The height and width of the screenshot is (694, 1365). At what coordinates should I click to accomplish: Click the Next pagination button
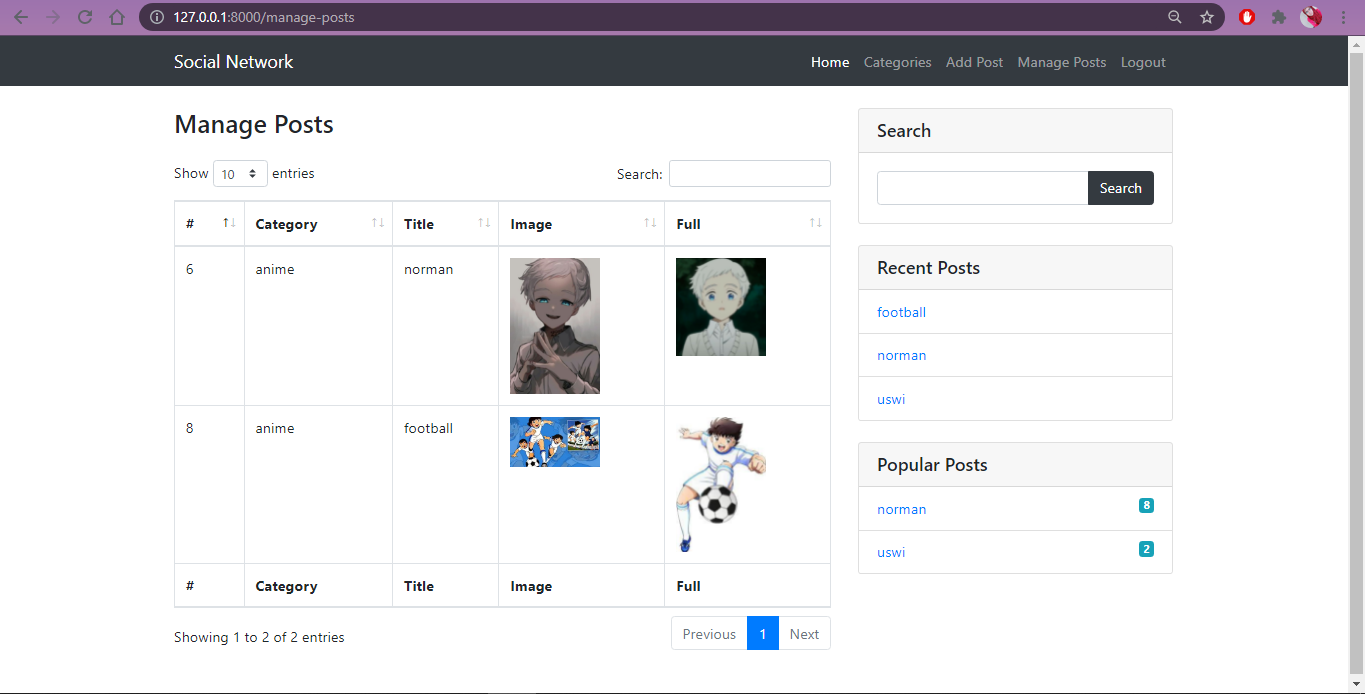[x=804, y=633]
